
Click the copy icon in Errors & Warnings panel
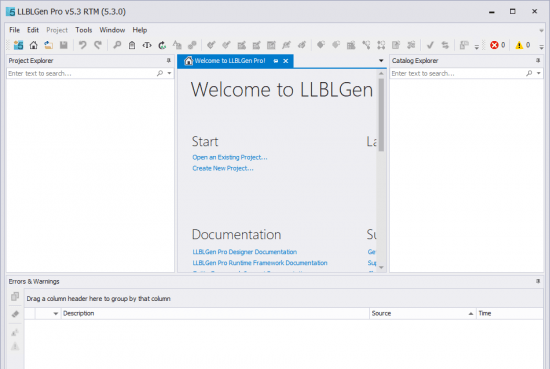(15, 296)
